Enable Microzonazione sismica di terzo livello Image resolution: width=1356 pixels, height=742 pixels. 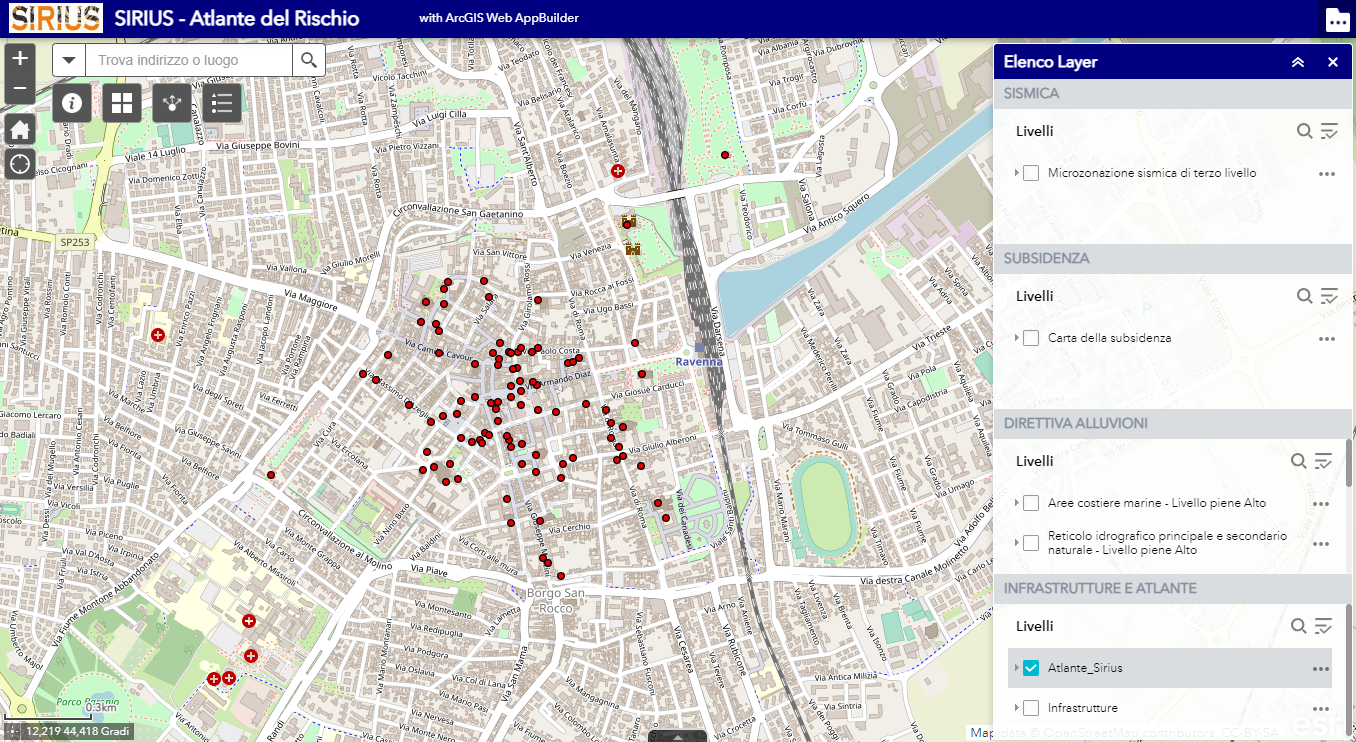1031,173
